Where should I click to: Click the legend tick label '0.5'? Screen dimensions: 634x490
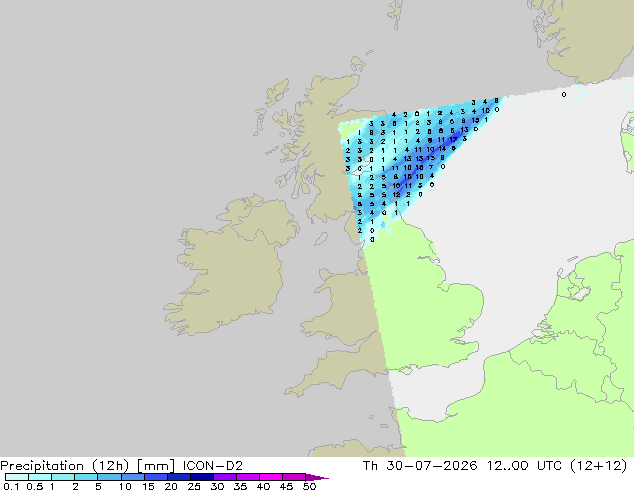pyautogui.click(x=34, y=486)
